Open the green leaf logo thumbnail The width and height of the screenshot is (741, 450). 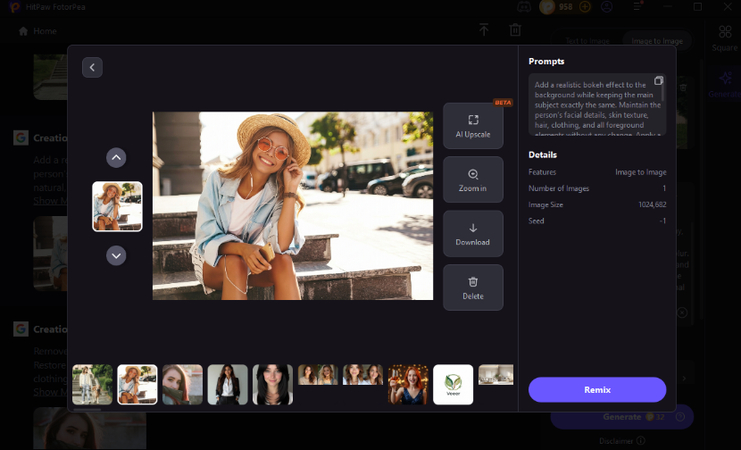pos(453,384)
